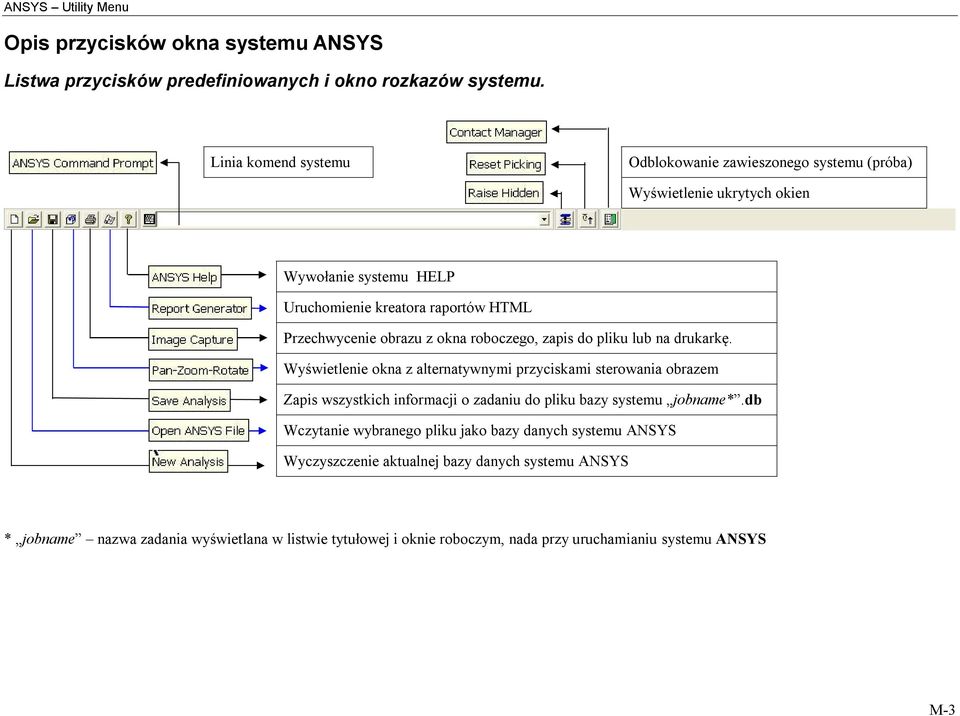Click the jobname footnote text
960x716 pixels.
(x=385, y=539)
